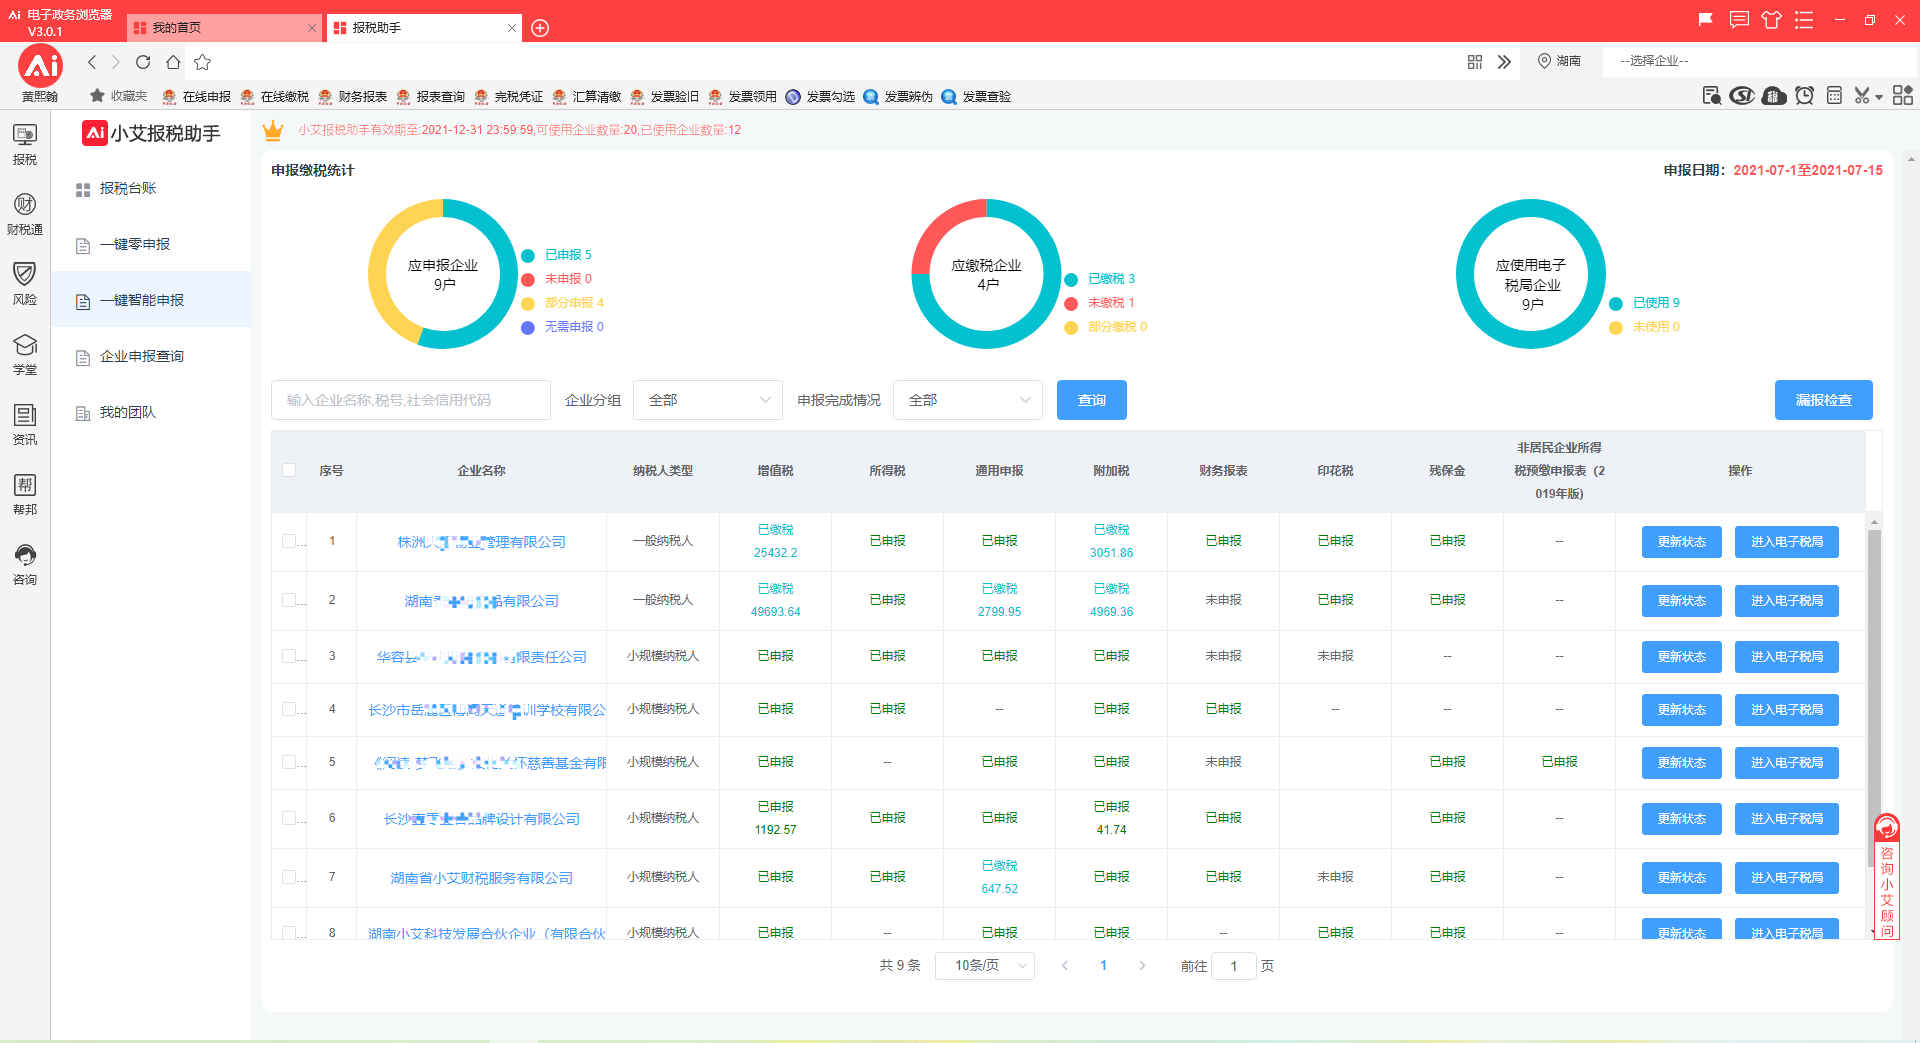Tick checkbox for row 7
The image size is (1920, 1043).
coord(289,877)
